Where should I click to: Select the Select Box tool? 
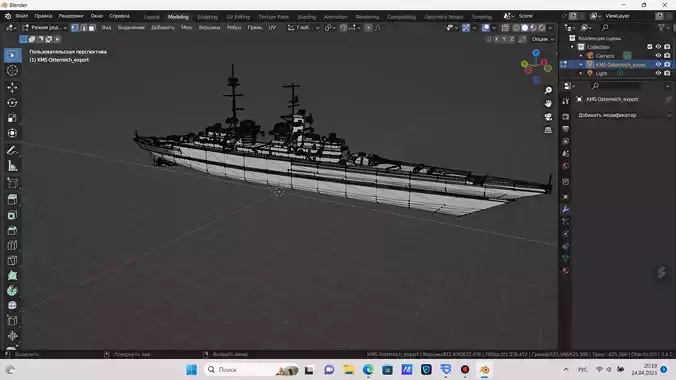coord(12,55)
